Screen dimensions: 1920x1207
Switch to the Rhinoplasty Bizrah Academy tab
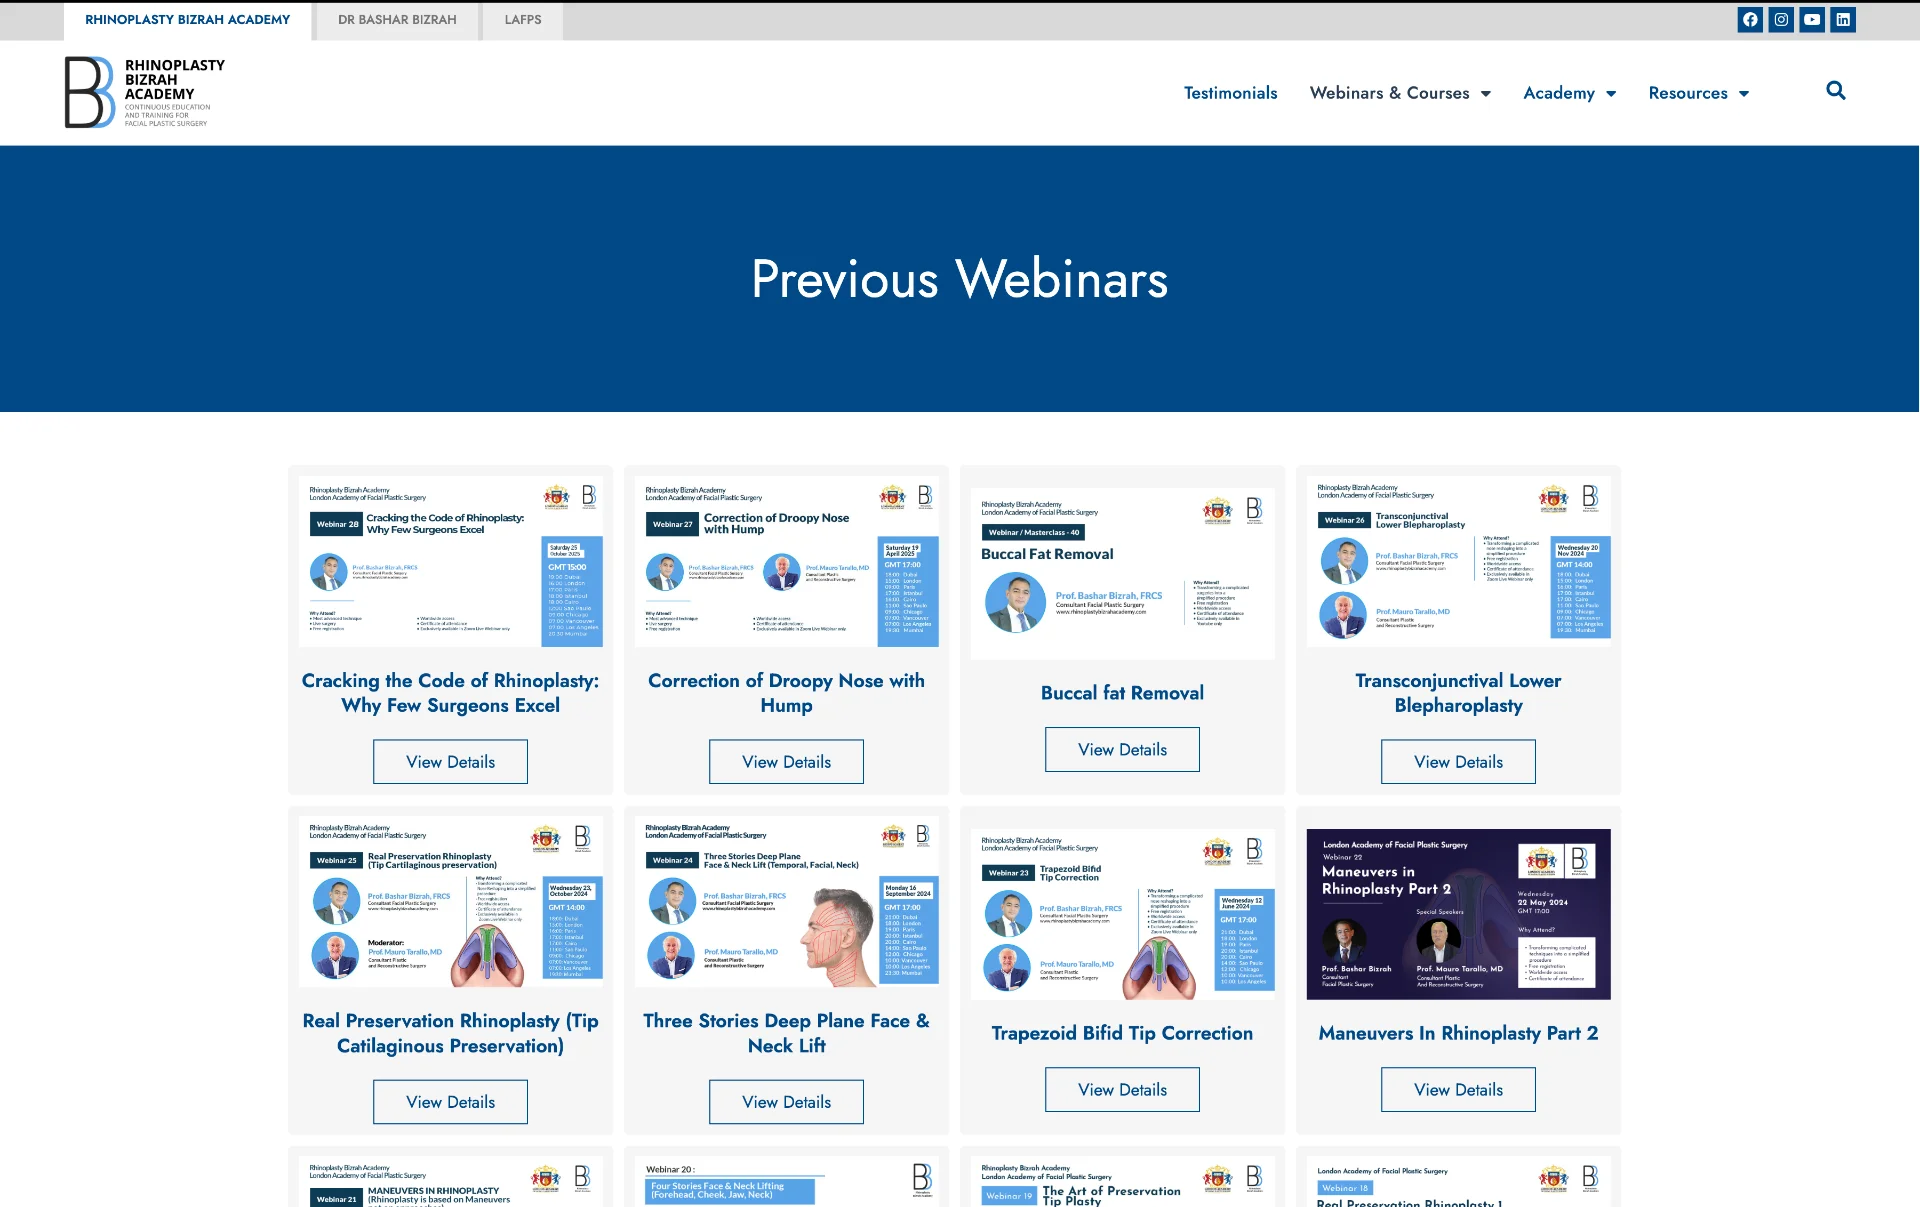[188, 20]
